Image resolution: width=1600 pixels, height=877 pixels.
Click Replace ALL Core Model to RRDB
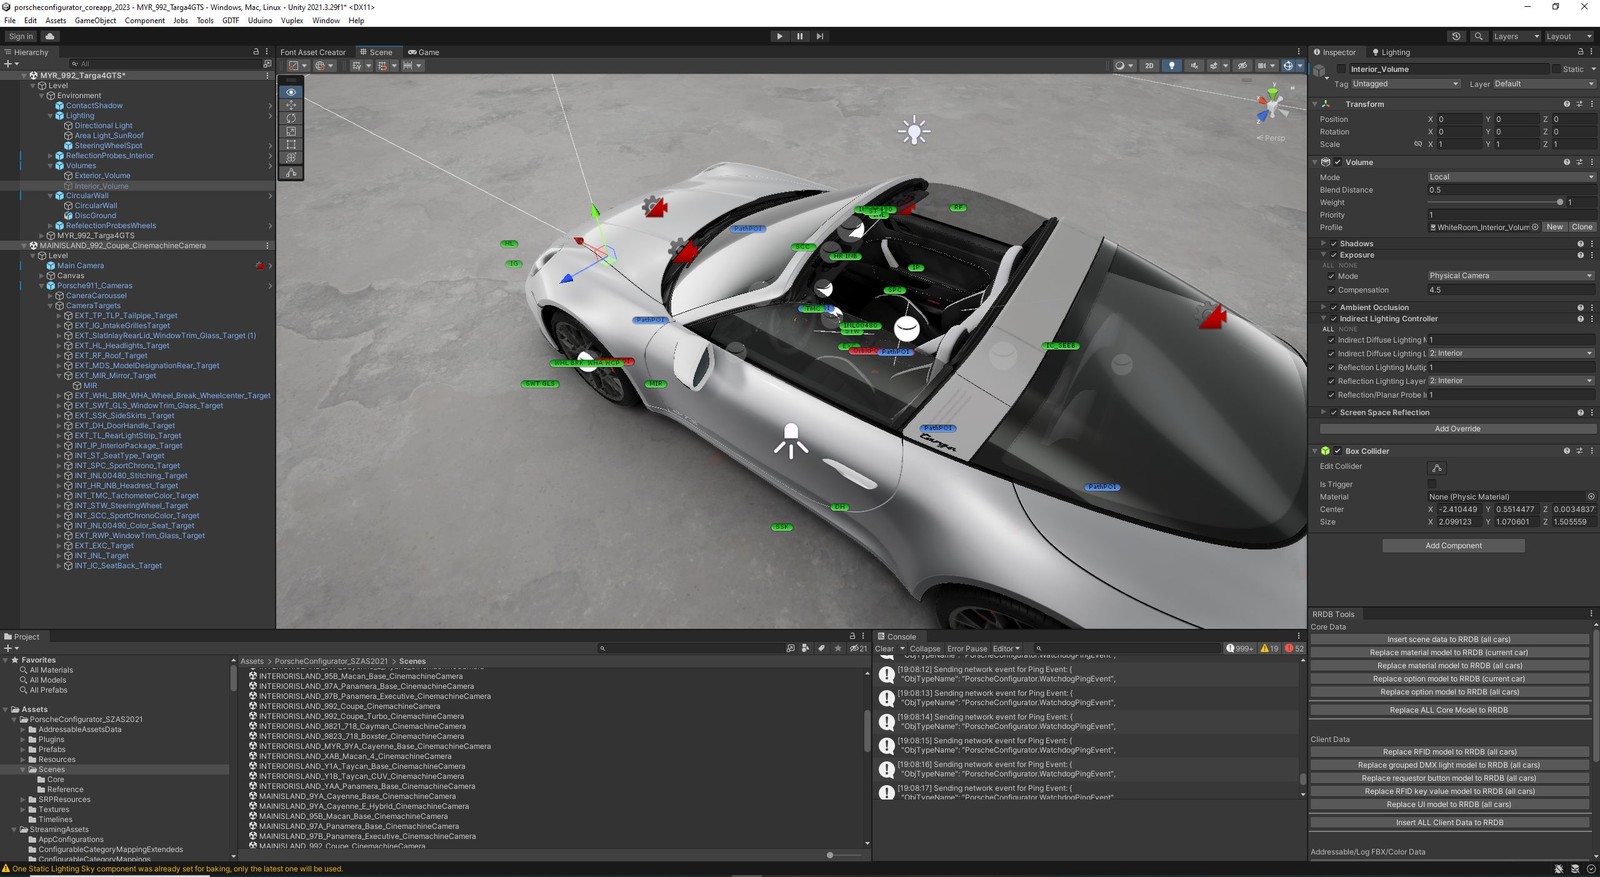(x=1449, y=710)
